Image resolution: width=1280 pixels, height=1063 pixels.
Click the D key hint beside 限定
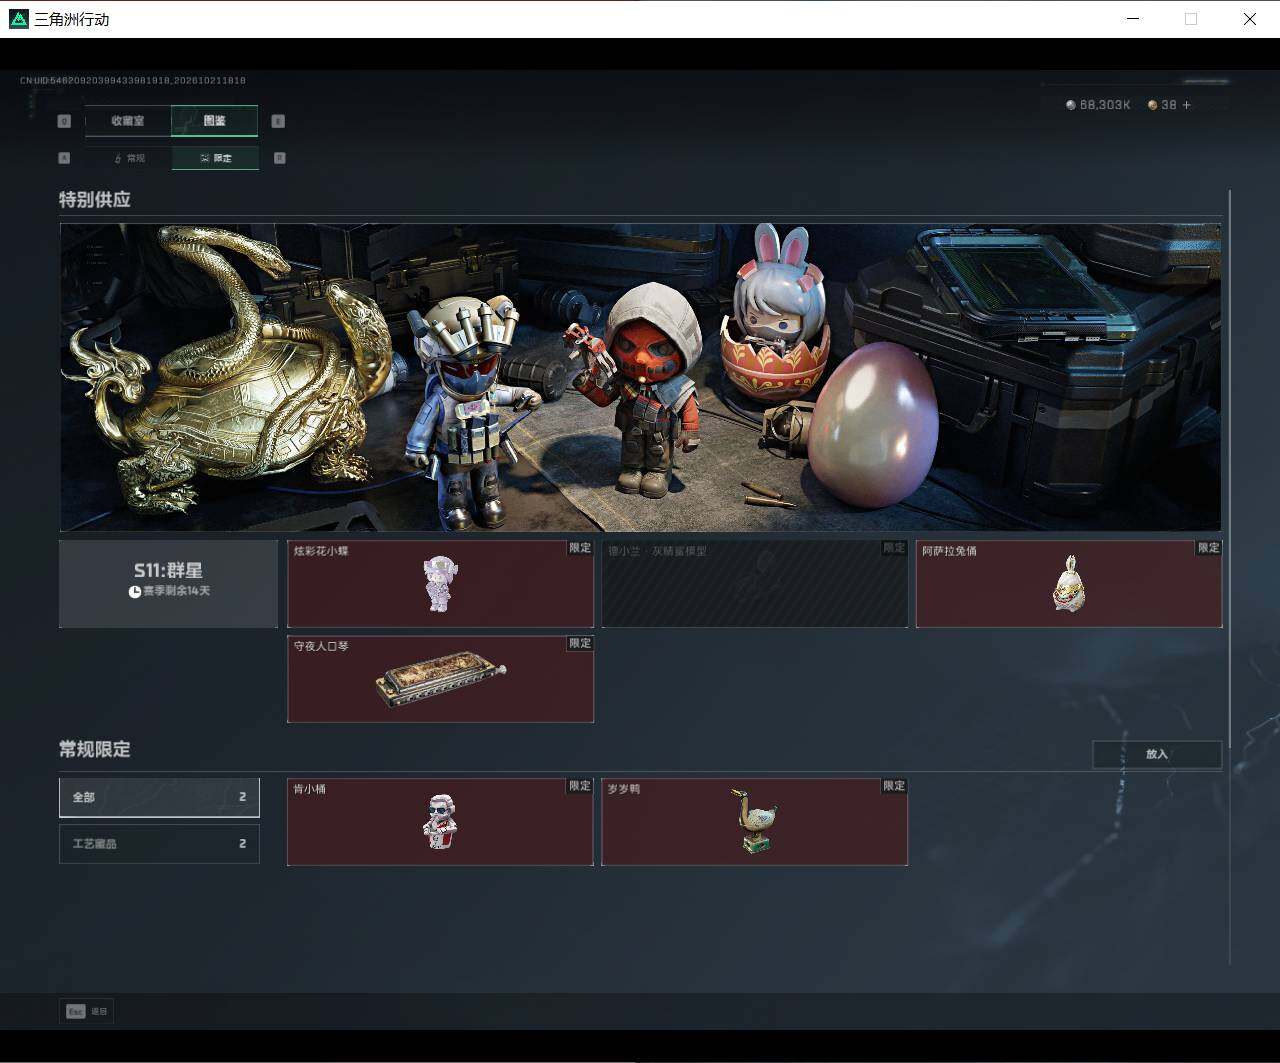tap(279, 158)
